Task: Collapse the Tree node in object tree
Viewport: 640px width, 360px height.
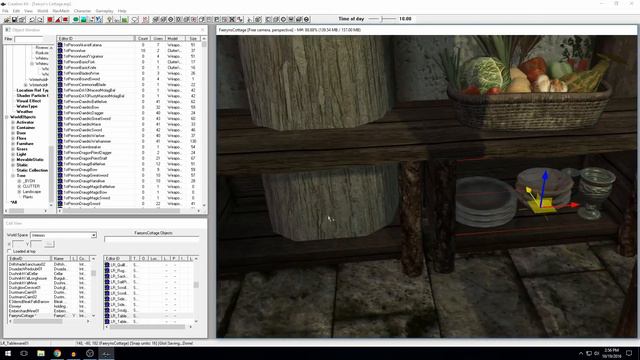Action: (x=13, y=176)
